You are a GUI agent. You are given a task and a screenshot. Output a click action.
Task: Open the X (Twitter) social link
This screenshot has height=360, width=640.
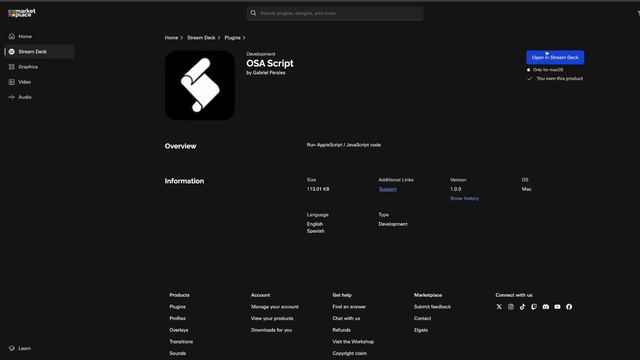click(x=499, y=307)
